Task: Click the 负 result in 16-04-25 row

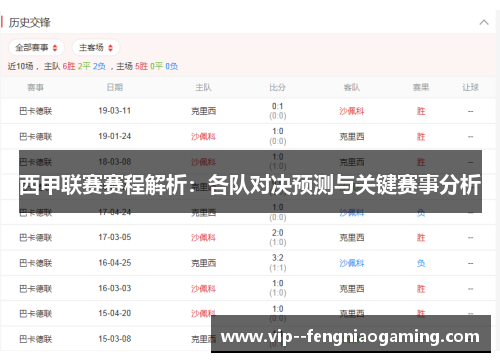Action: point(421,263)
